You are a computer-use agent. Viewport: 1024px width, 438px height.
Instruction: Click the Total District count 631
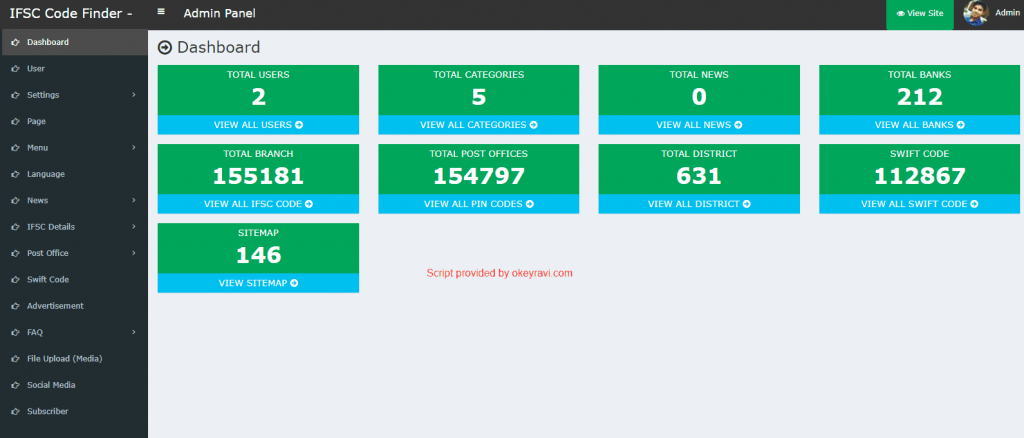(x=699, y=176)
